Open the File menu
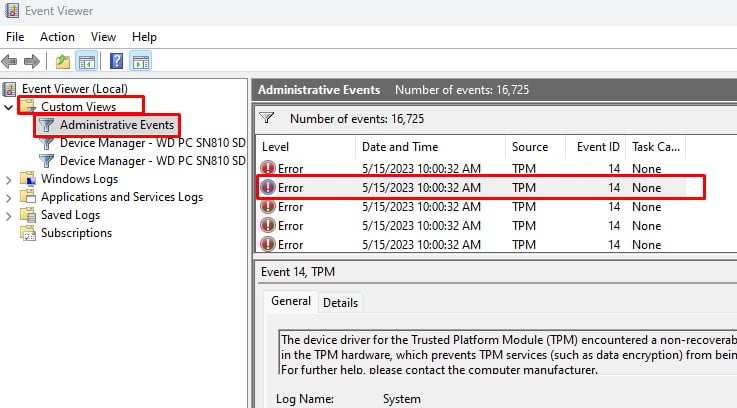The image size is (737, 408). pyautogui.click(x=15, y=37)
